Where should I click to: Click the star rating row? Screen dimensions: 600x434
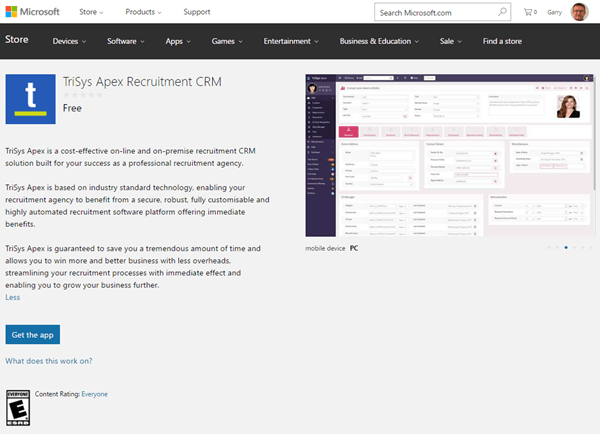pos(83,95)
